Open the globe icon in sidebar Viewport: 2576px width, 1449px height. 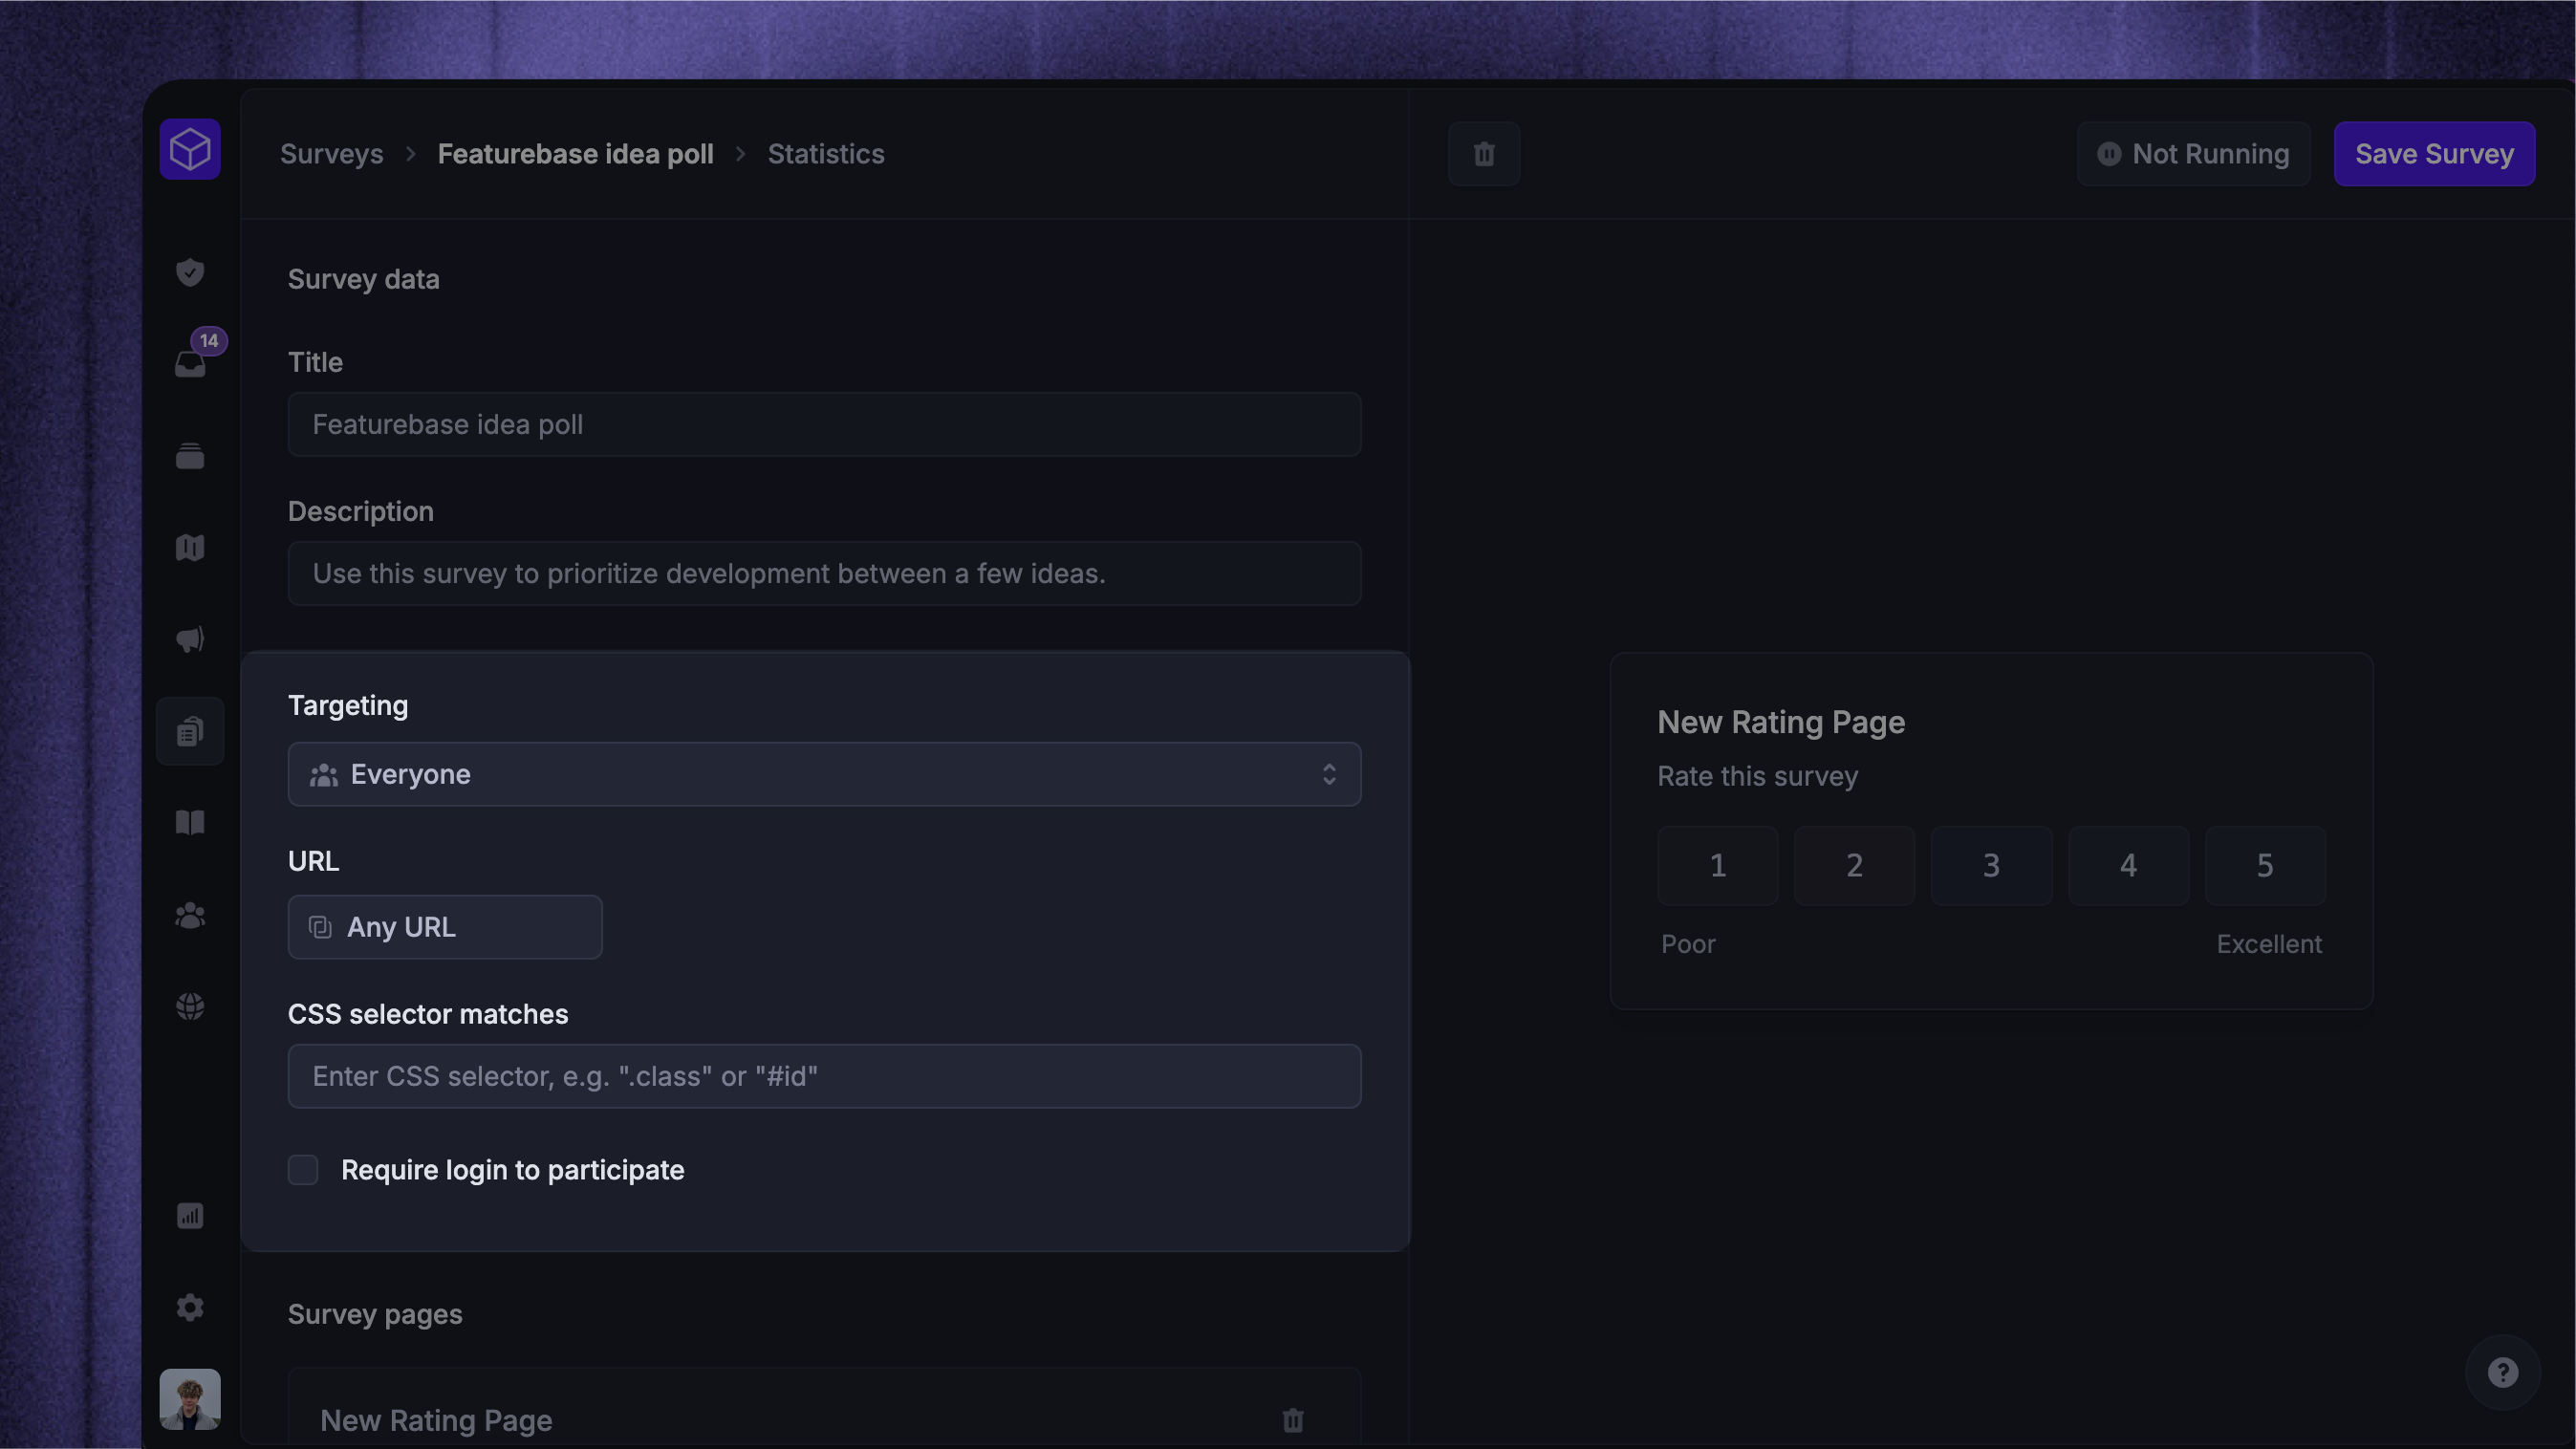[190, 1007]
